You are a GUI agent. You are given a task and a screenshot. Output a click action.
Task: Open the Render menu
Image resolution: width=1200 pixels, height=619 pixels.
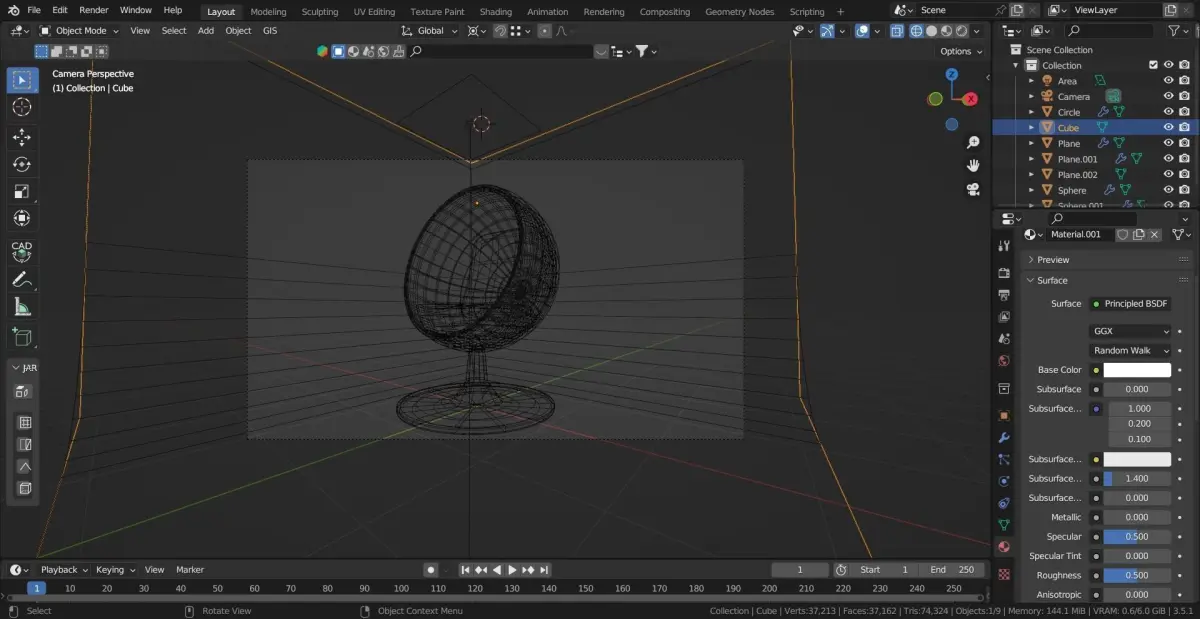[x=94, y=10]
